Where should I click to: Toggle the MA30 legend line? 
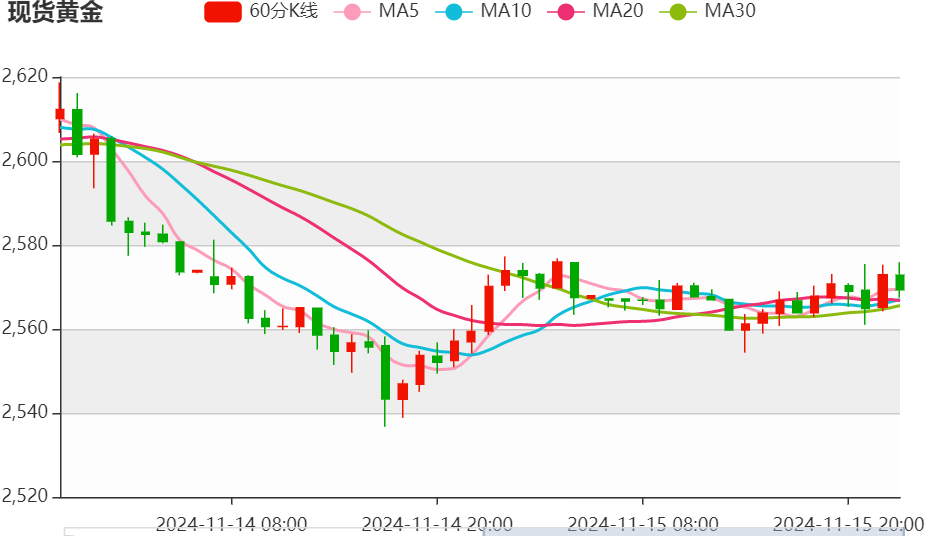point(707,11)
